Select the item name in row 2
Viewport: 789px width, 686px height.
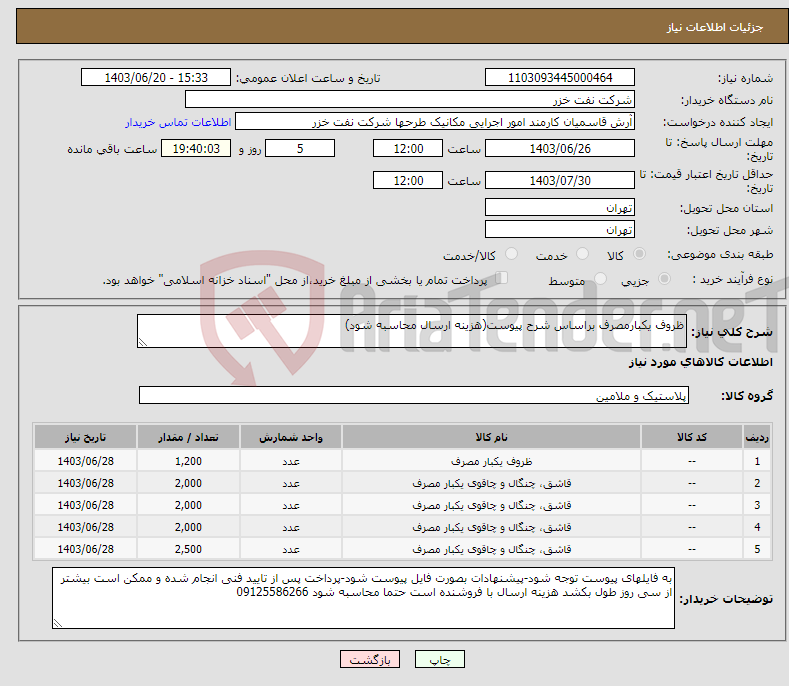[491, 483]
